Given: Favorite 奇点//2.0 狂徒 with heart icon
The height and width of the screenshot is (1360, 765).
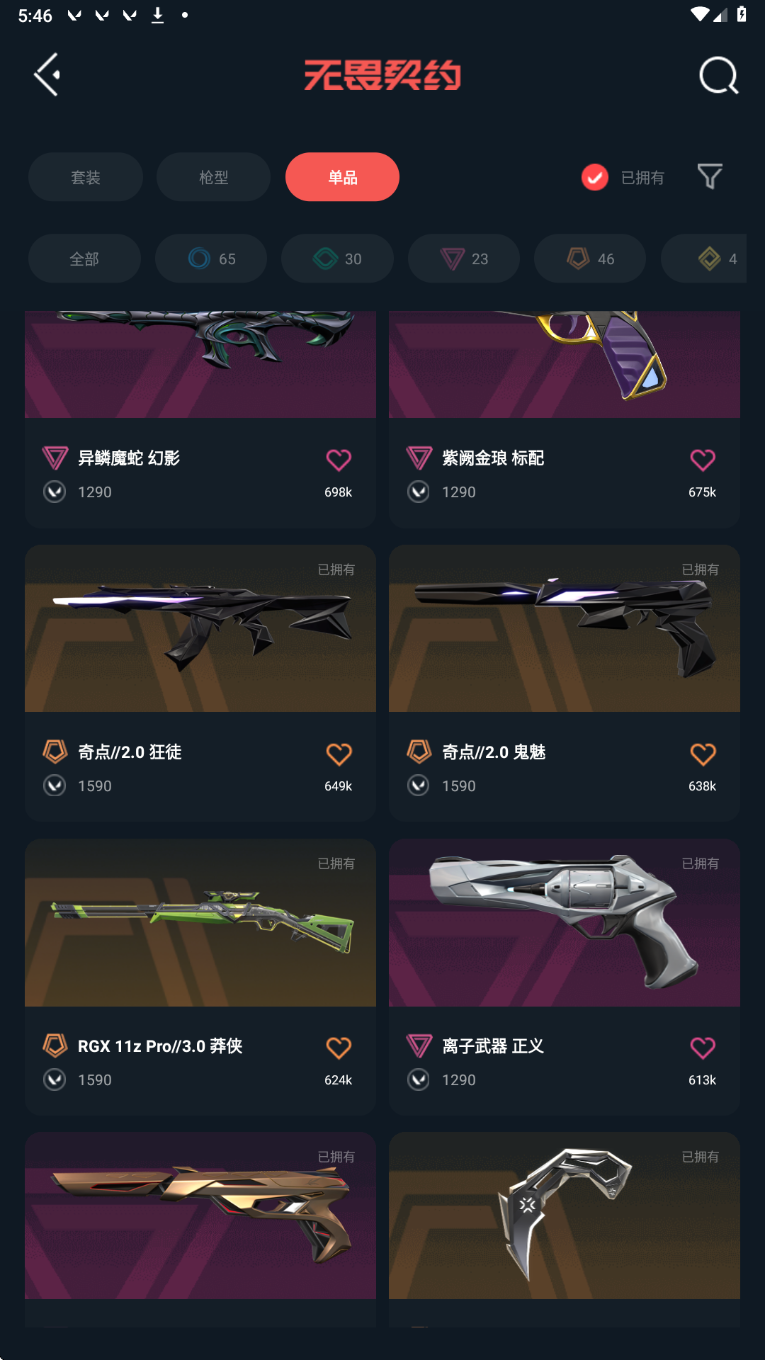Looking at the screenshot, I should pos(339,753).
